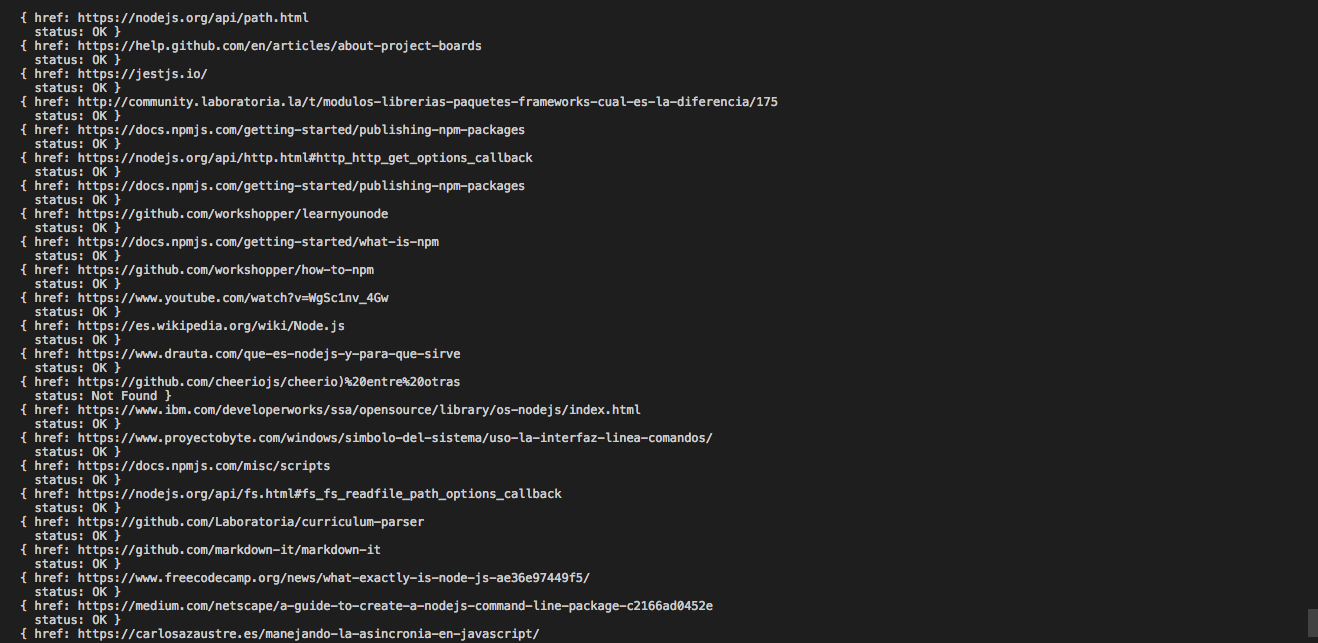1318x643 pixels.
Task: Select the github.com/Laboratoria/curriculum-parser URL
Action: (x=251, y=522)
